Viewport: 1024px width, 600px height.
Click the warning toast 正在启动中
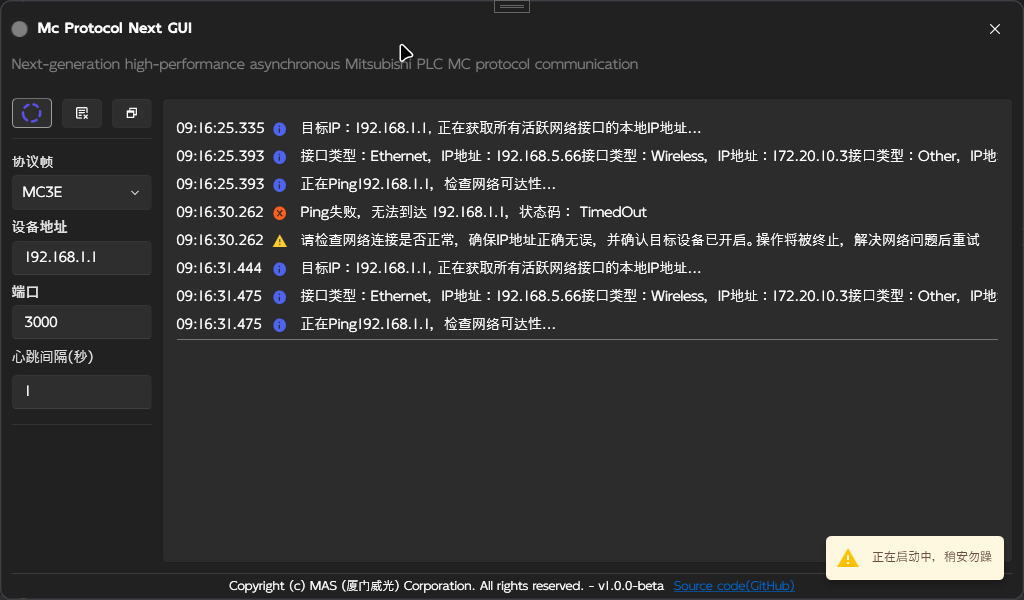pyautogui.click(x=914, y=558)
